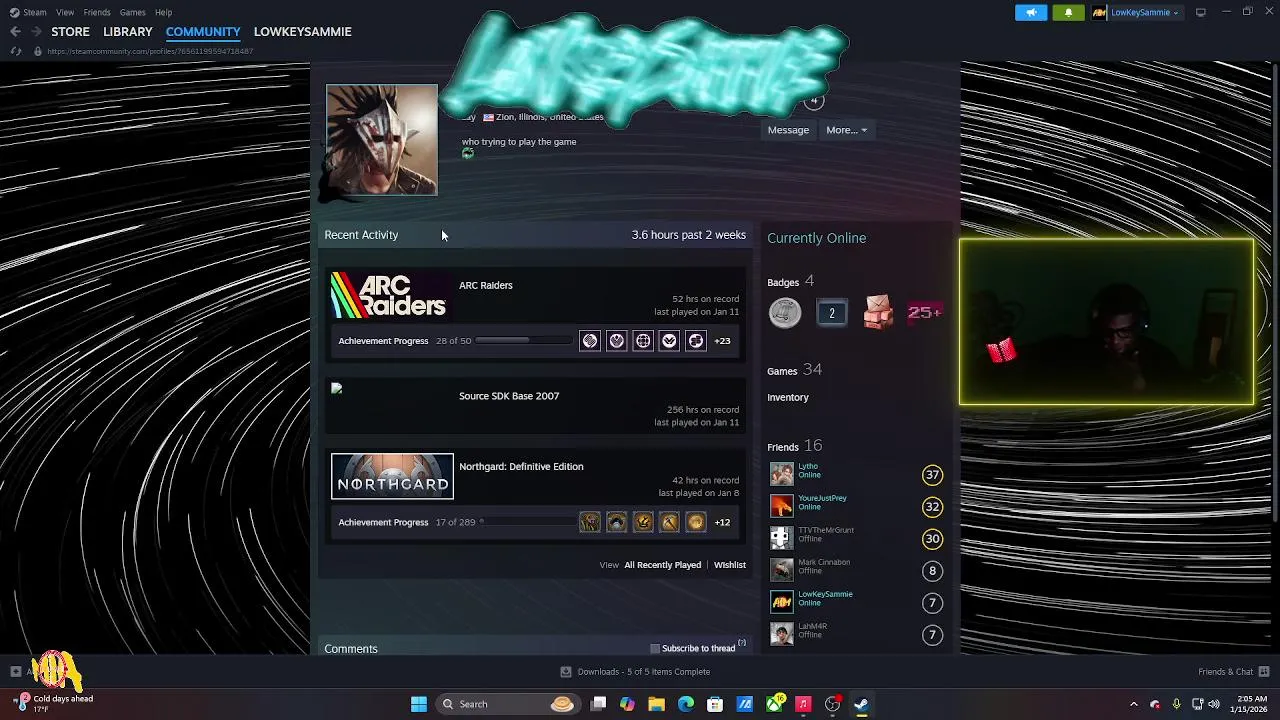Image resolution: width=1280 pixels, height=720 pixels.
Task: Open the Games 34 link
Action: [794, 370]
